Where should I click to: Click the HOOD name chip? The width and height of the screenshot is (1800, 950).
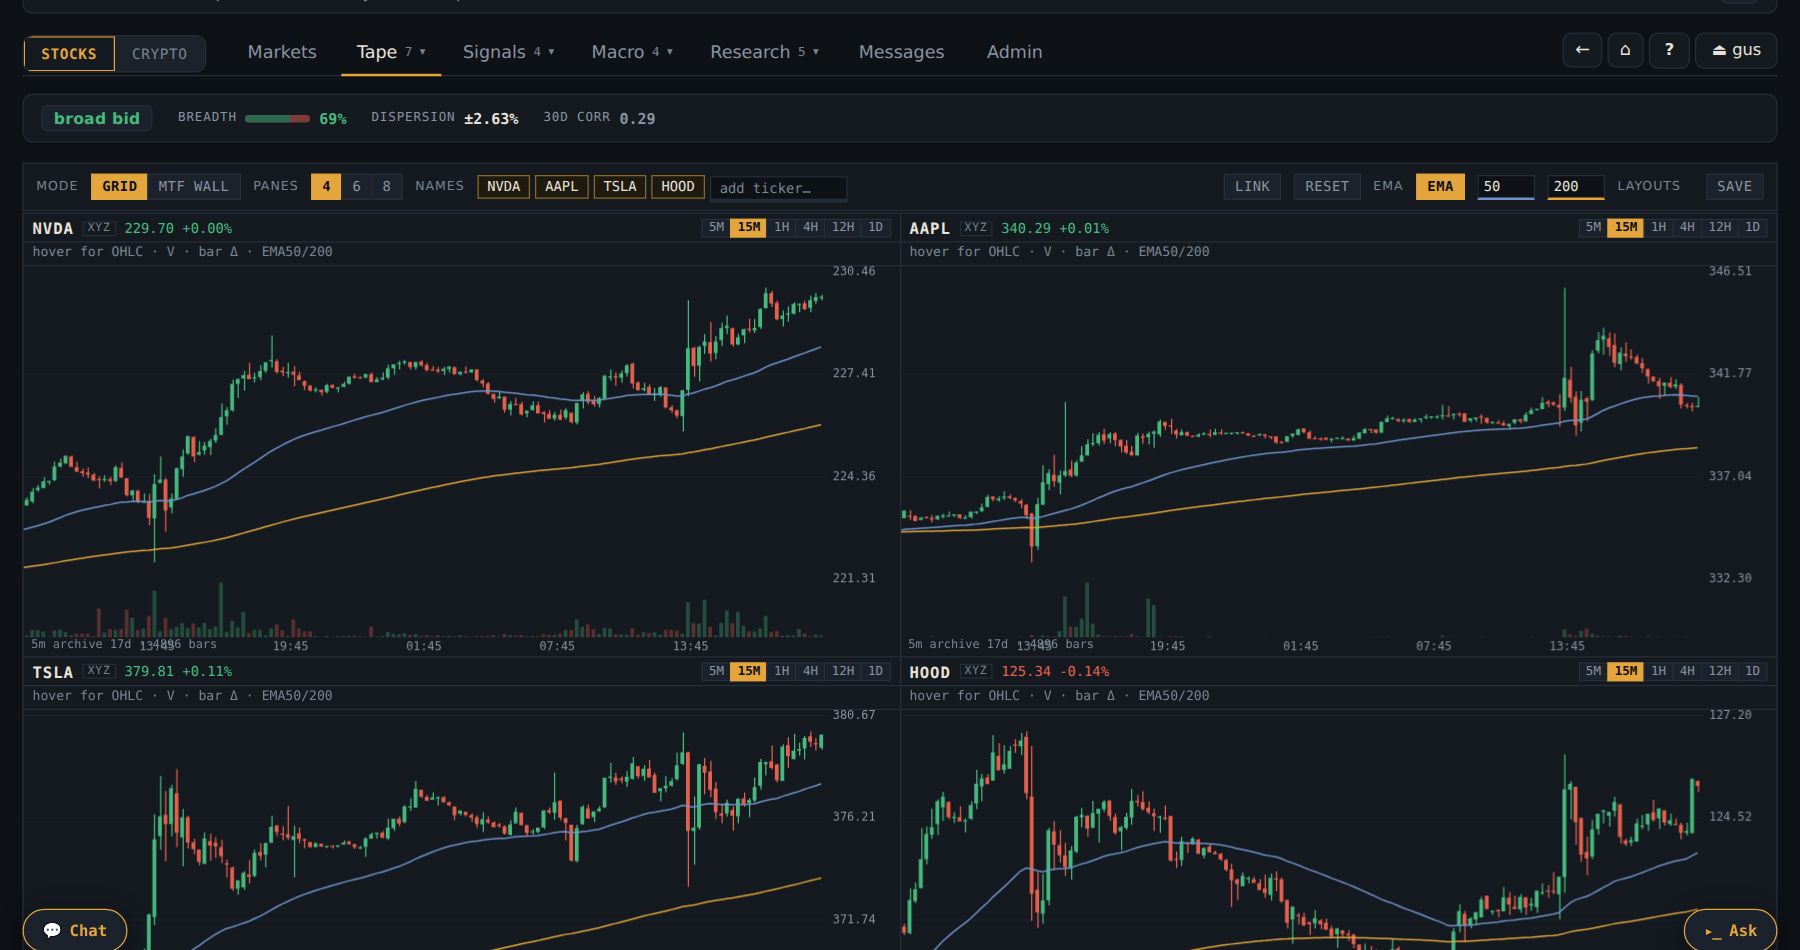(677, 186)
